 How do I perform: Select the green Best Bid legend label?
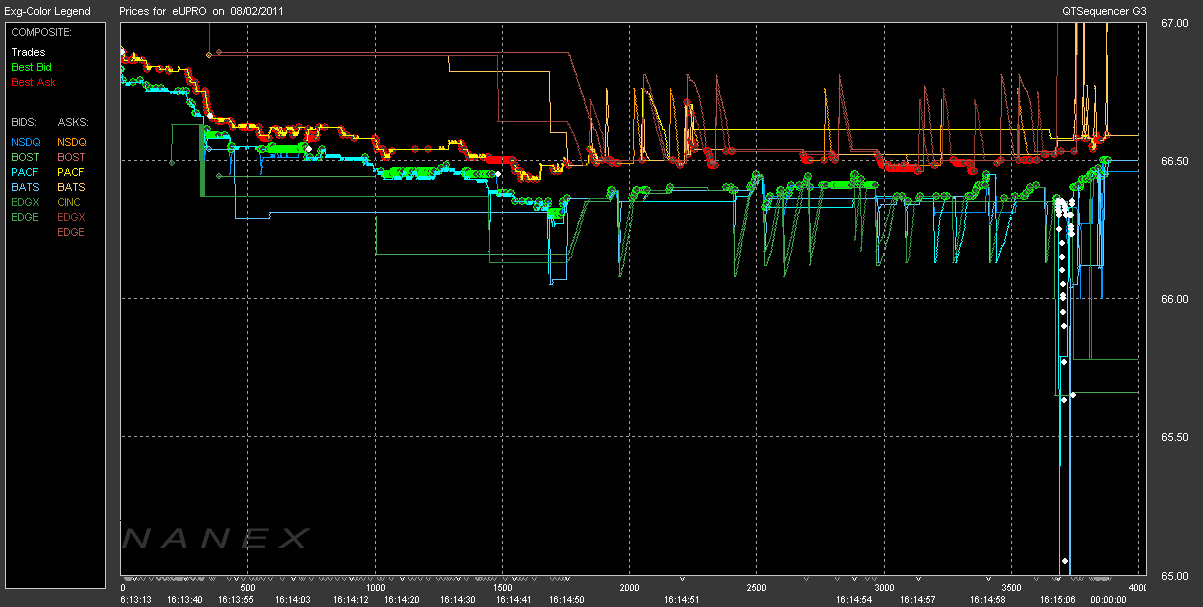tap(32, 67)
